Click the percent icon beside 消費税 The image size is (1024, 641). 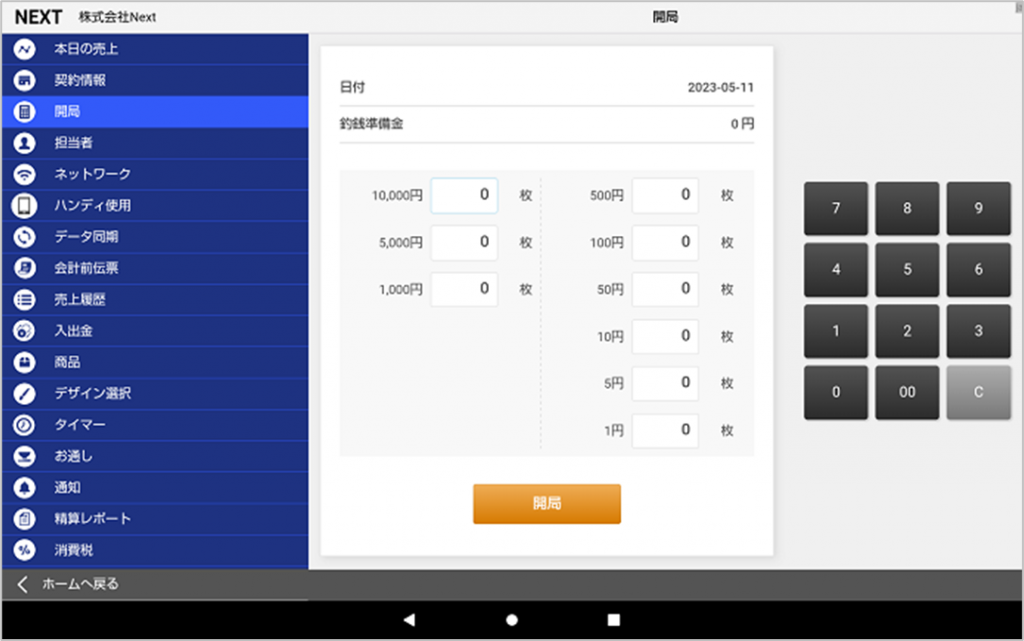(25, 550)
